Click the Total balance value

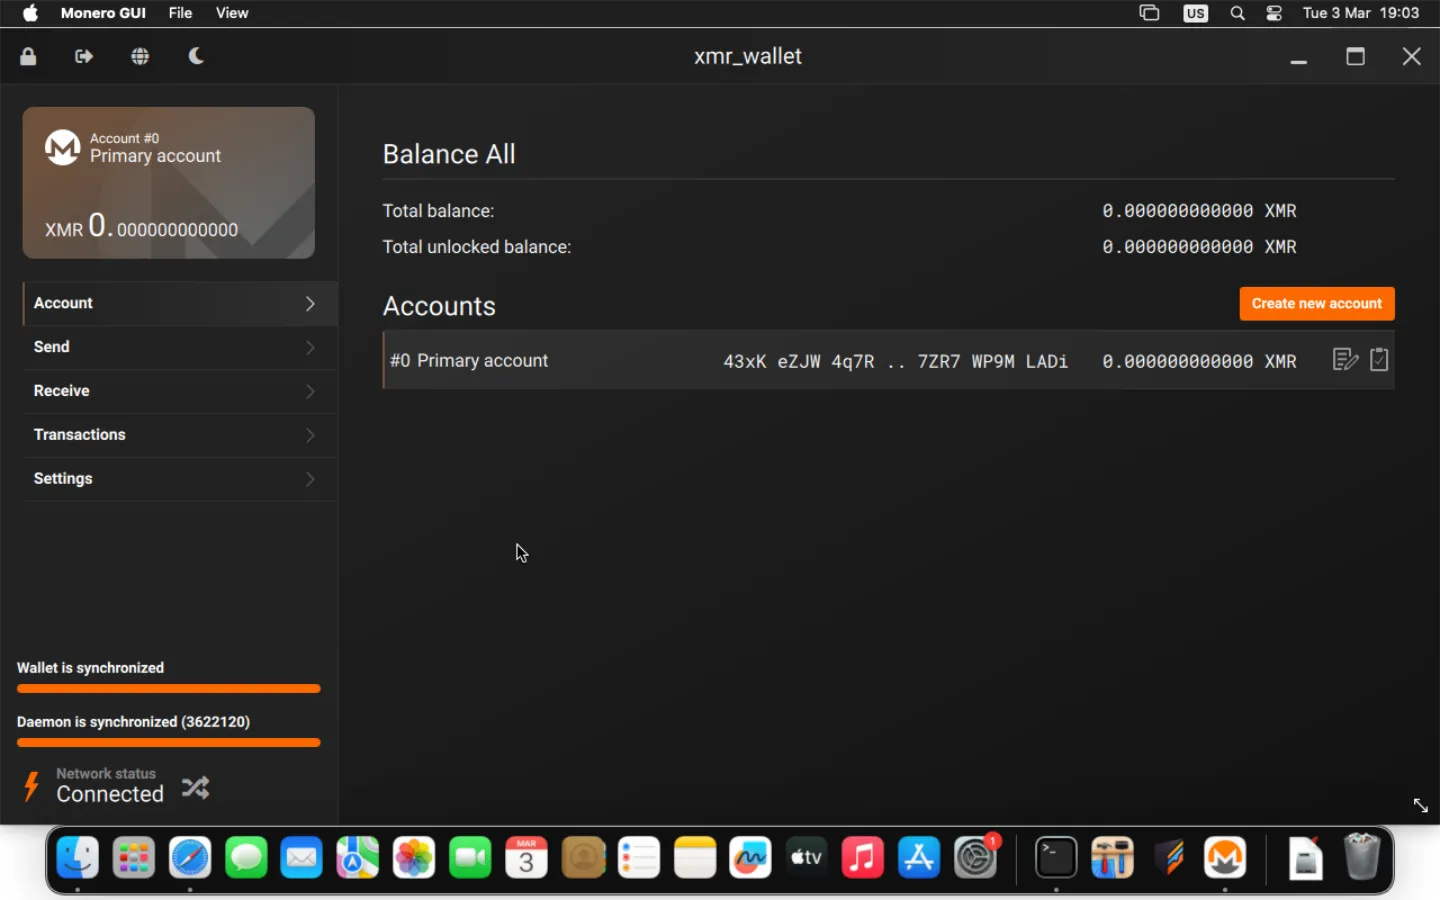(x=1199, y=211)
